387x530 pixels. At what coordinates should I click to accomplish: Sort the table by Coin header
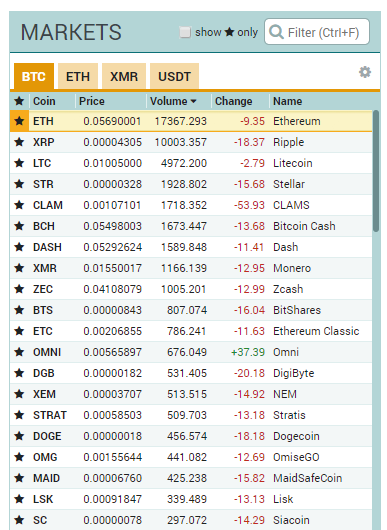[x=44, y=101]
